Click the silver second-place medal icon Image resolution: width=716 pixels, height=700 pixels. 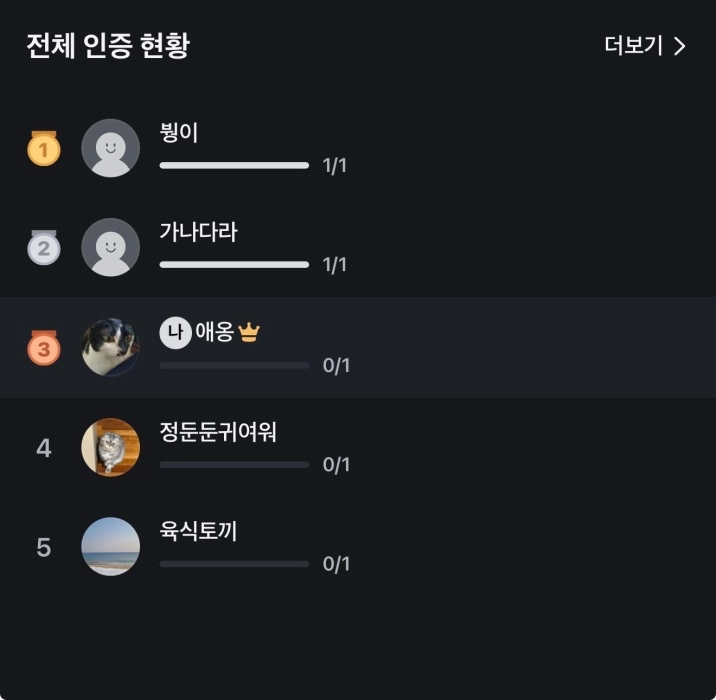coord(43,248)
